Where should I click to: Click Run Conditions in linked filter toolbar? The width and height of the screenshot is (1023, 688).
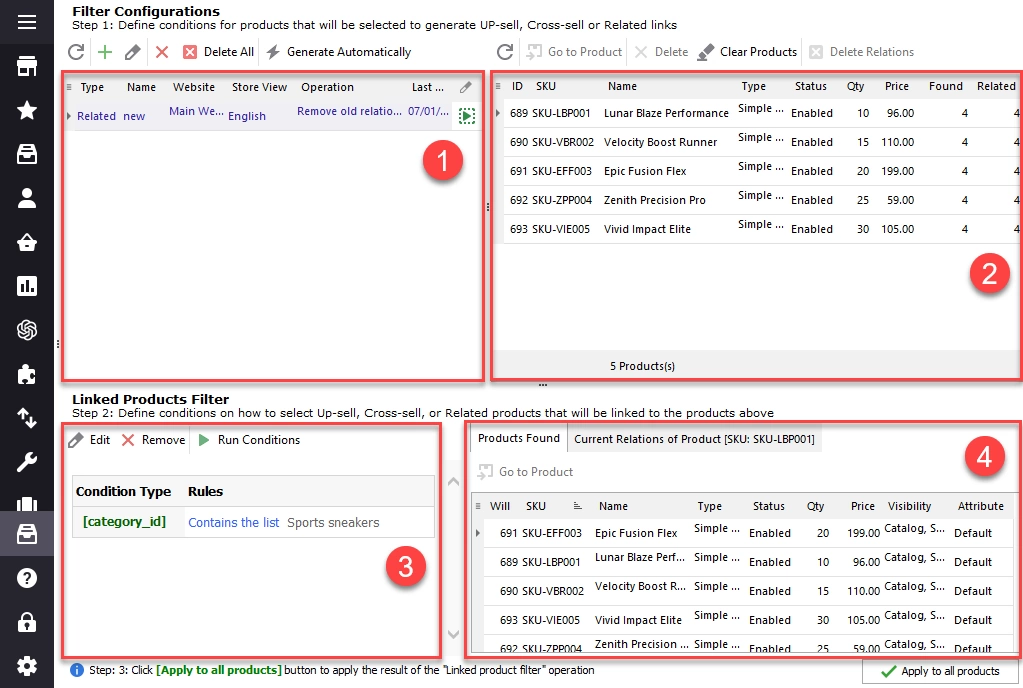[x=249, y=440]
